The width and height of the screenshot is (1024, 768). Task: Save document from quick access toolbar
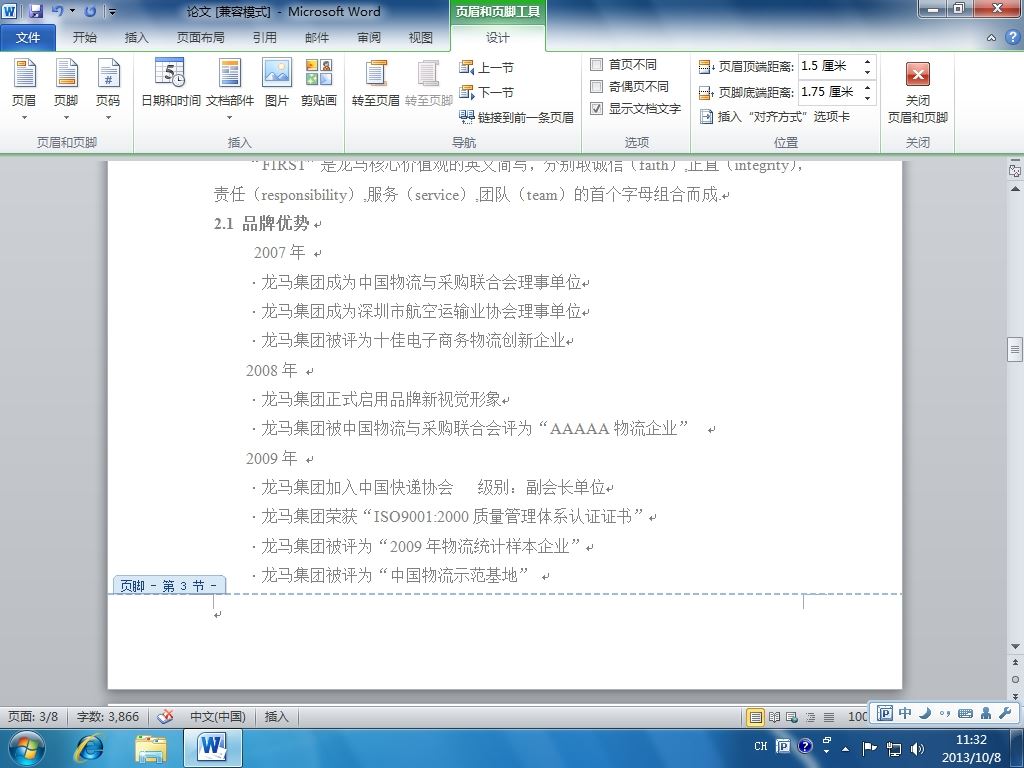point(35,11)
